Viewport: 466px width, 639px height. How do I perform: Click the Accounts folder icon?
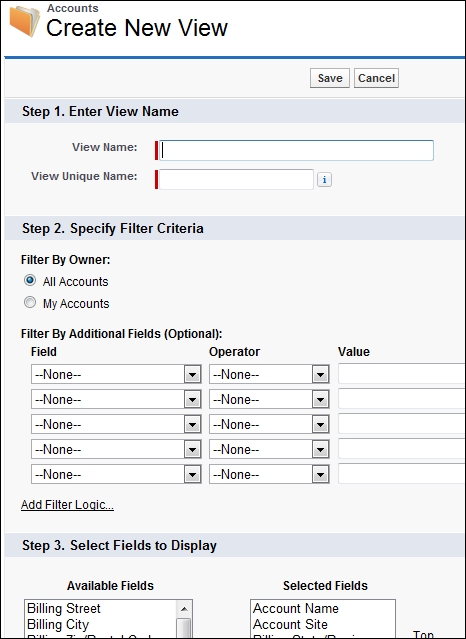(24, 21)
